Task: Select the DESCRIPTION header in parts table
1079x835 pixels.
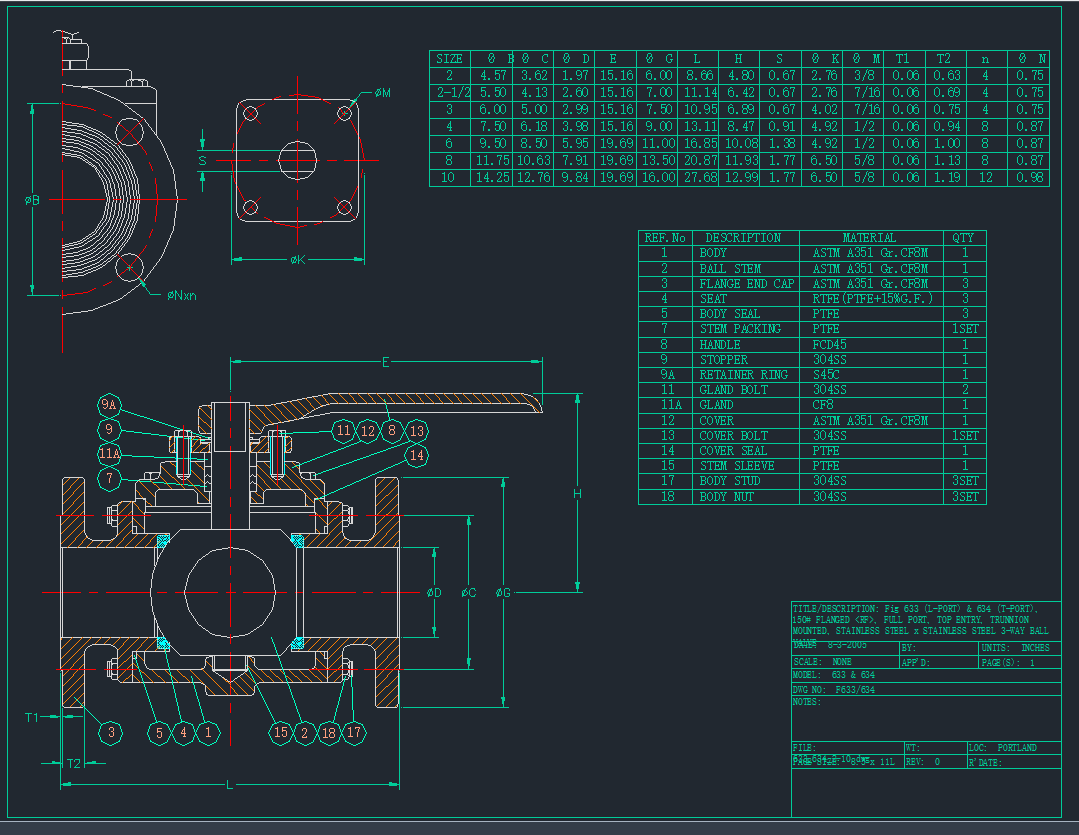Action: (x=743, y=238)
